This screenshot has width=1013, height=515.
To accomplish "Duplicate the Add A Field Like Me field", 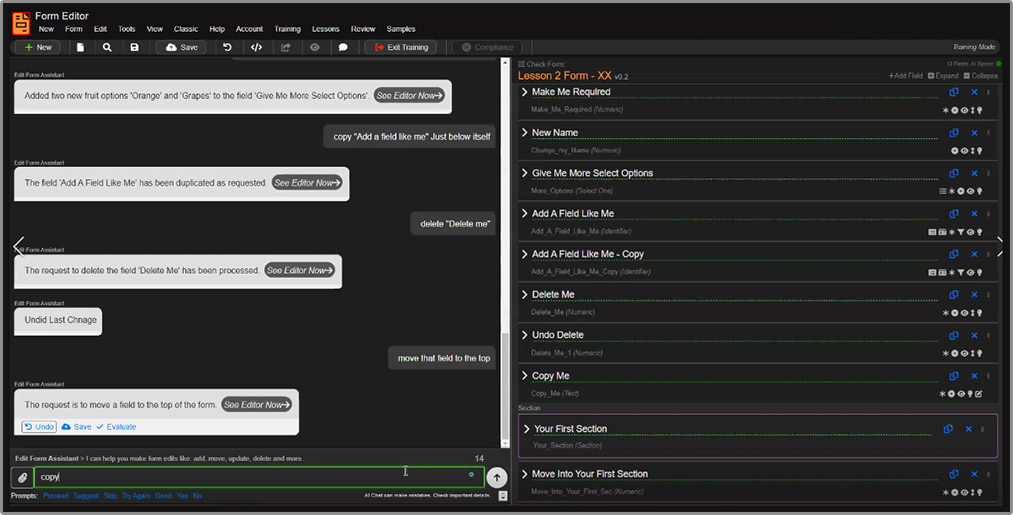I will pos(954,214).
